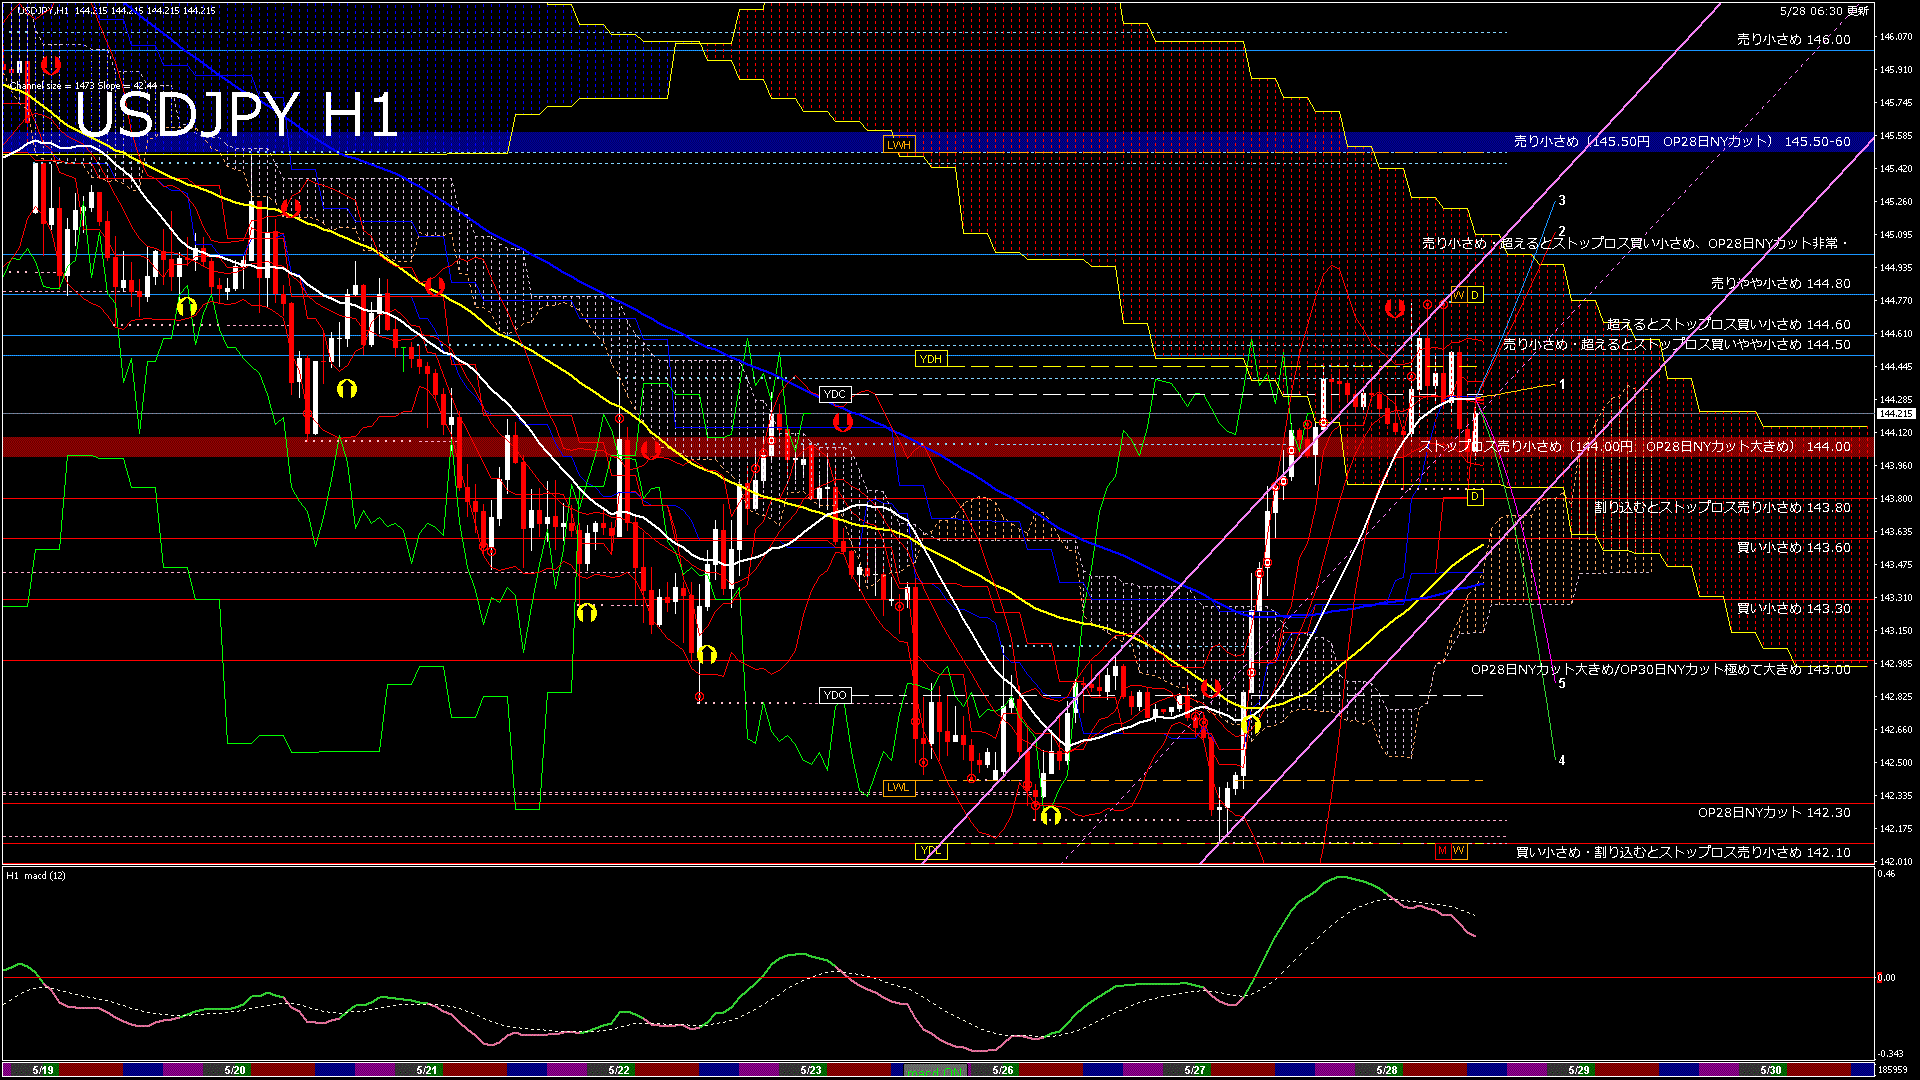Click the '売りやや小さめ 144.80' annotation
The width and height of the screenshot is (1920, 1080).
[x=1781, y=284]
